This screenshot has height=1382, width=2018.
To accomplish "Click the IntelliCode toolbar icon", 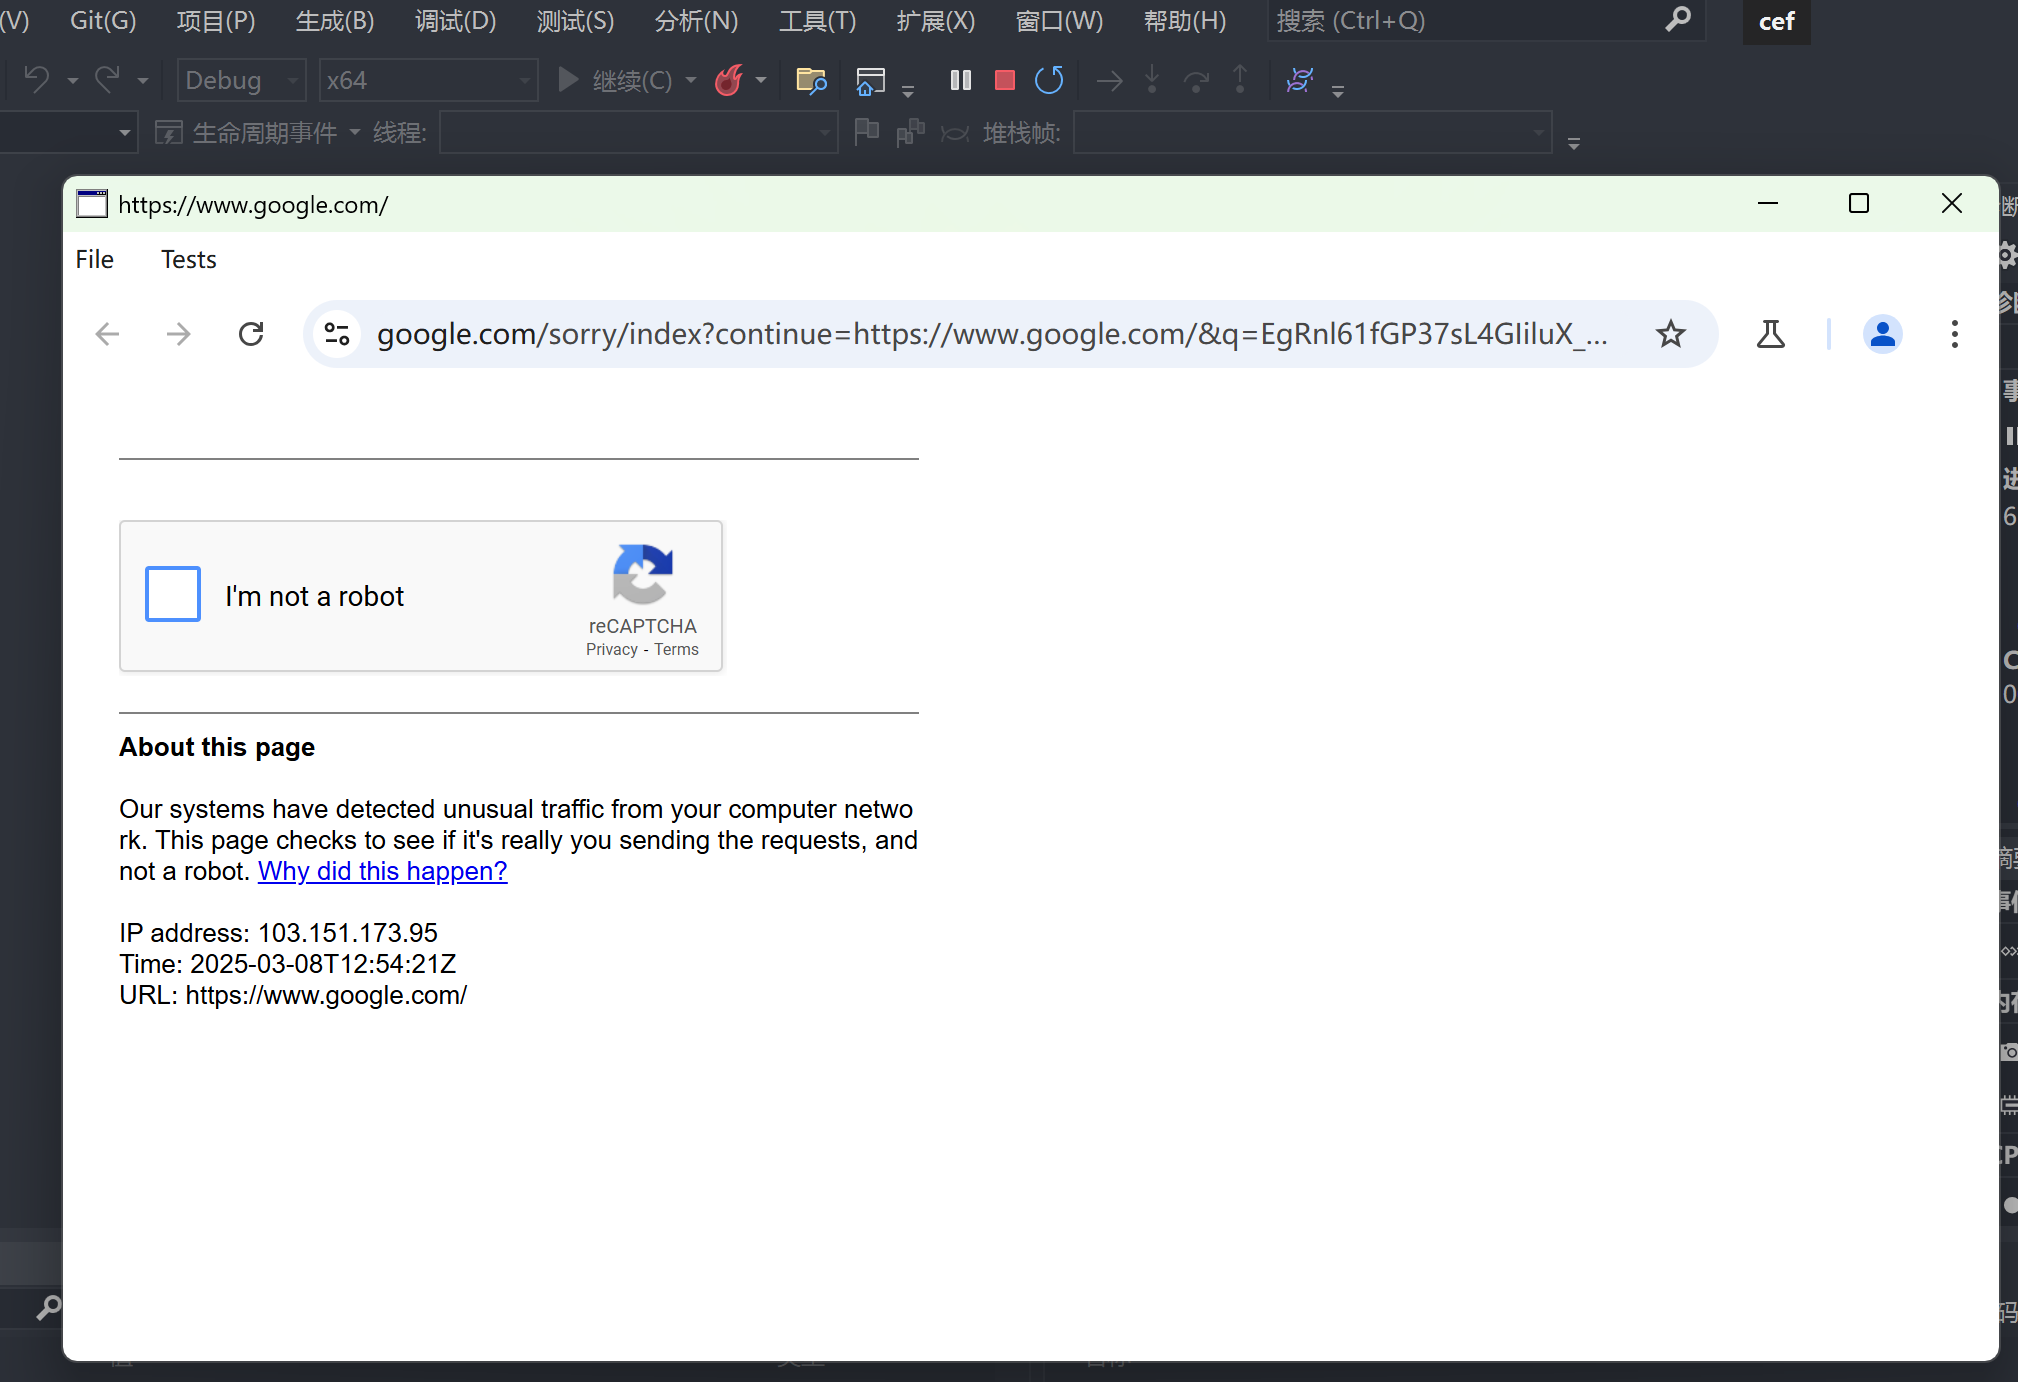I will click(1299, 80).
